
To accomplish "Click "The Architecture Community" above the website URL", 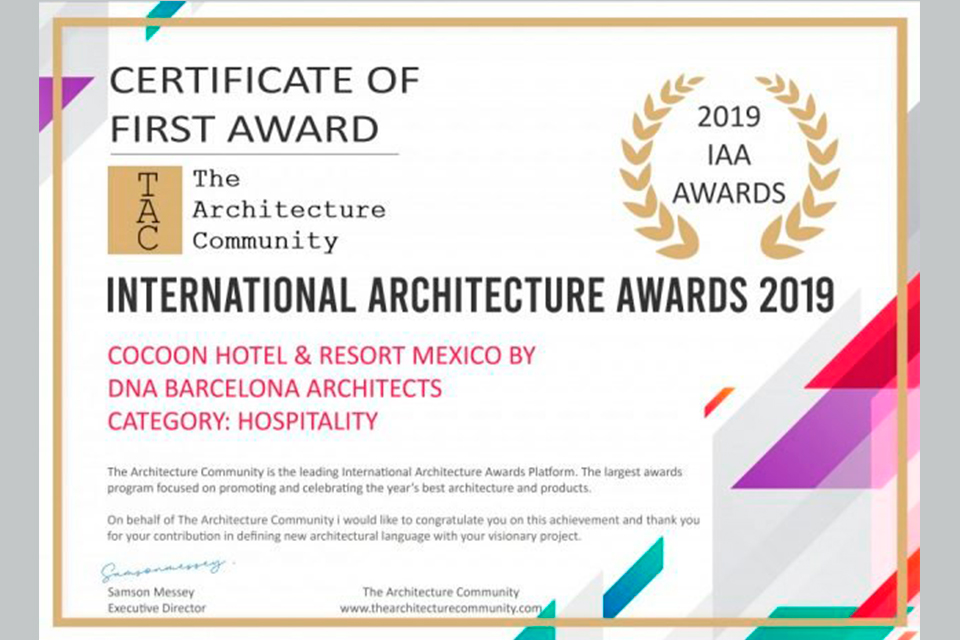I will pos(441,592).
